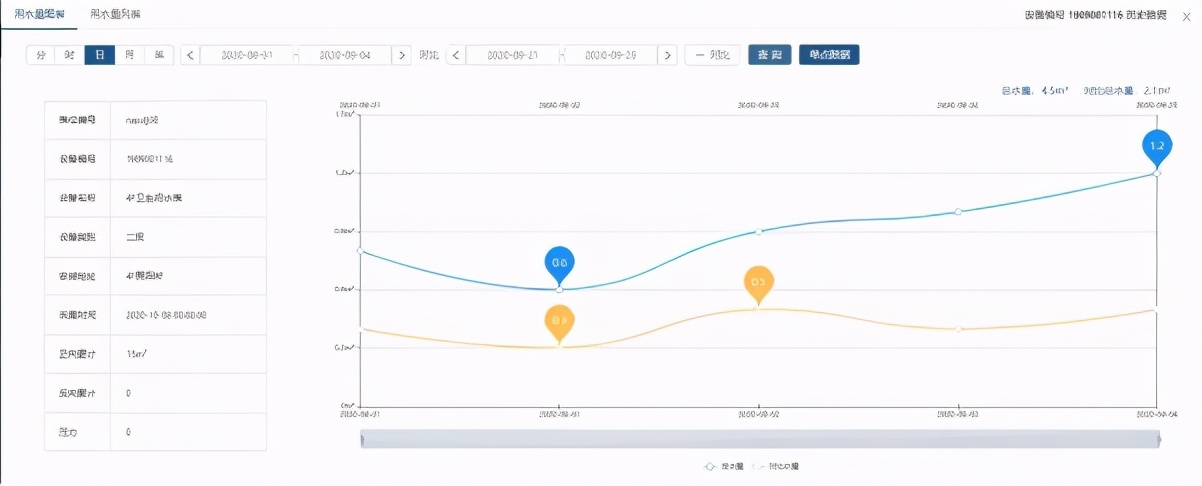The height and width of the screenshot is (486, 1202).
Task: Click the white compare button left of 查询
Action: pyautogui.click(x=712, y=55)
